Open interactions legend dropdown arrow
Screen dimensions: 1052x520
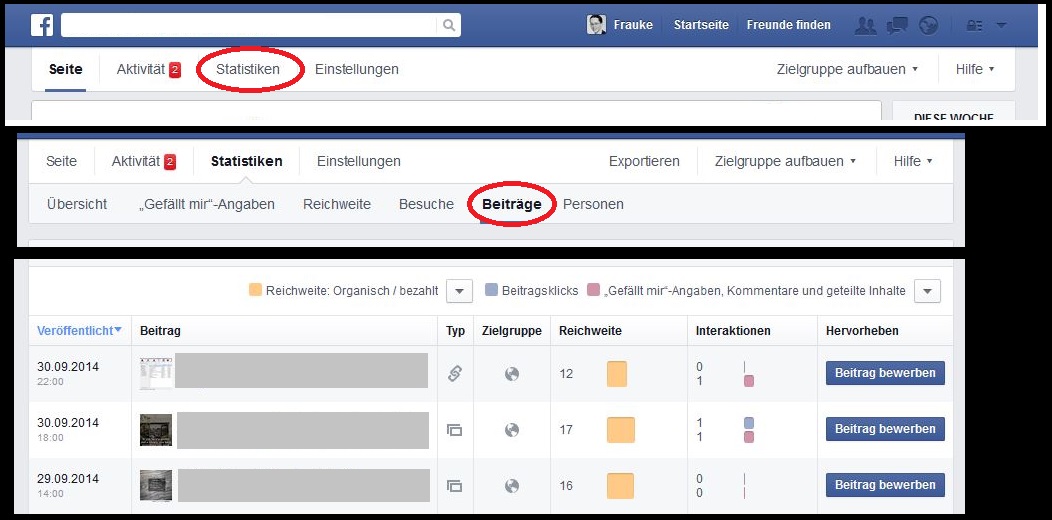point(927,291)
